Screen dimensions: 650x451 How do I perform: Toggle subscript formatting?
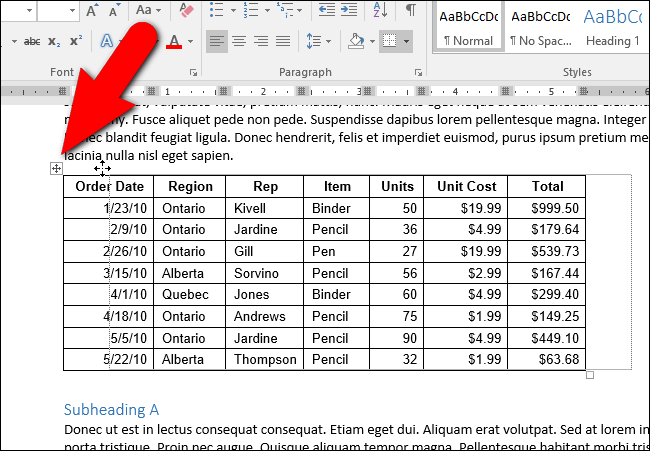(54, 41)
